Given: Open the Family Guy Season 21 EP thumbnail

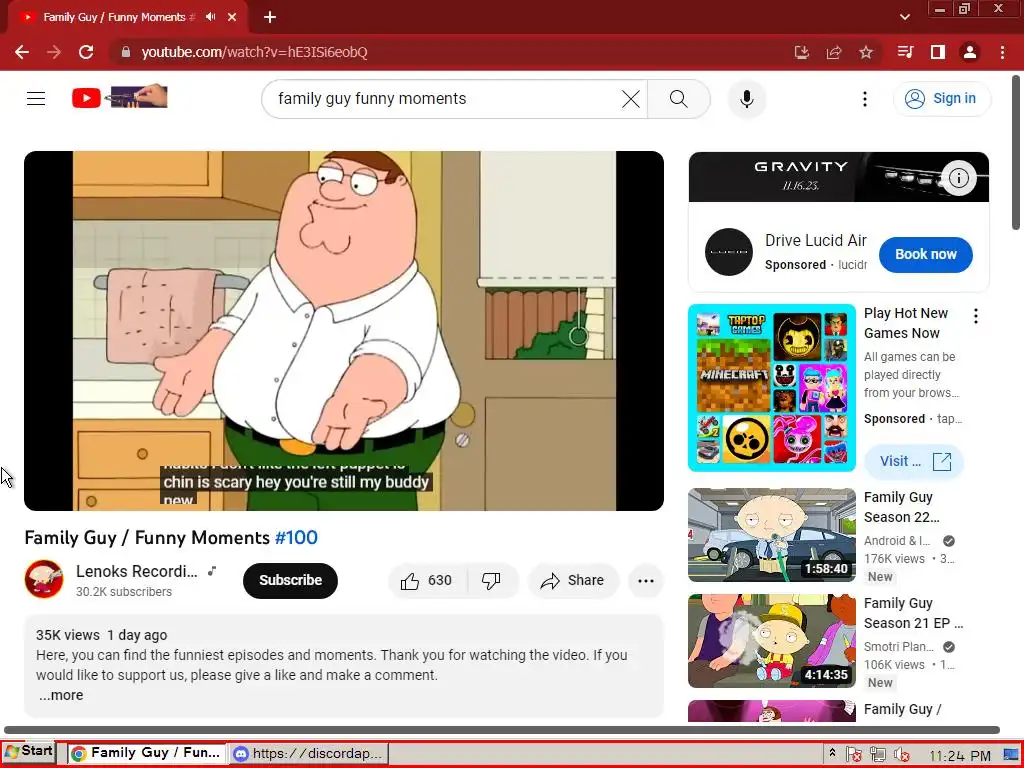Looking at the screenshot, I should point(771,641).
